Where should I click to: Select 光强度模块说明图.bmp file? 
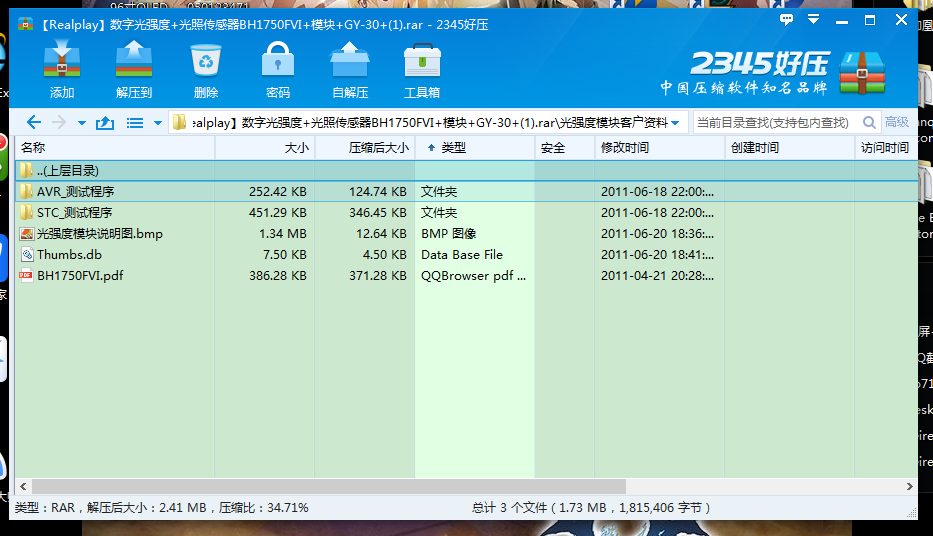pos(466,234)
